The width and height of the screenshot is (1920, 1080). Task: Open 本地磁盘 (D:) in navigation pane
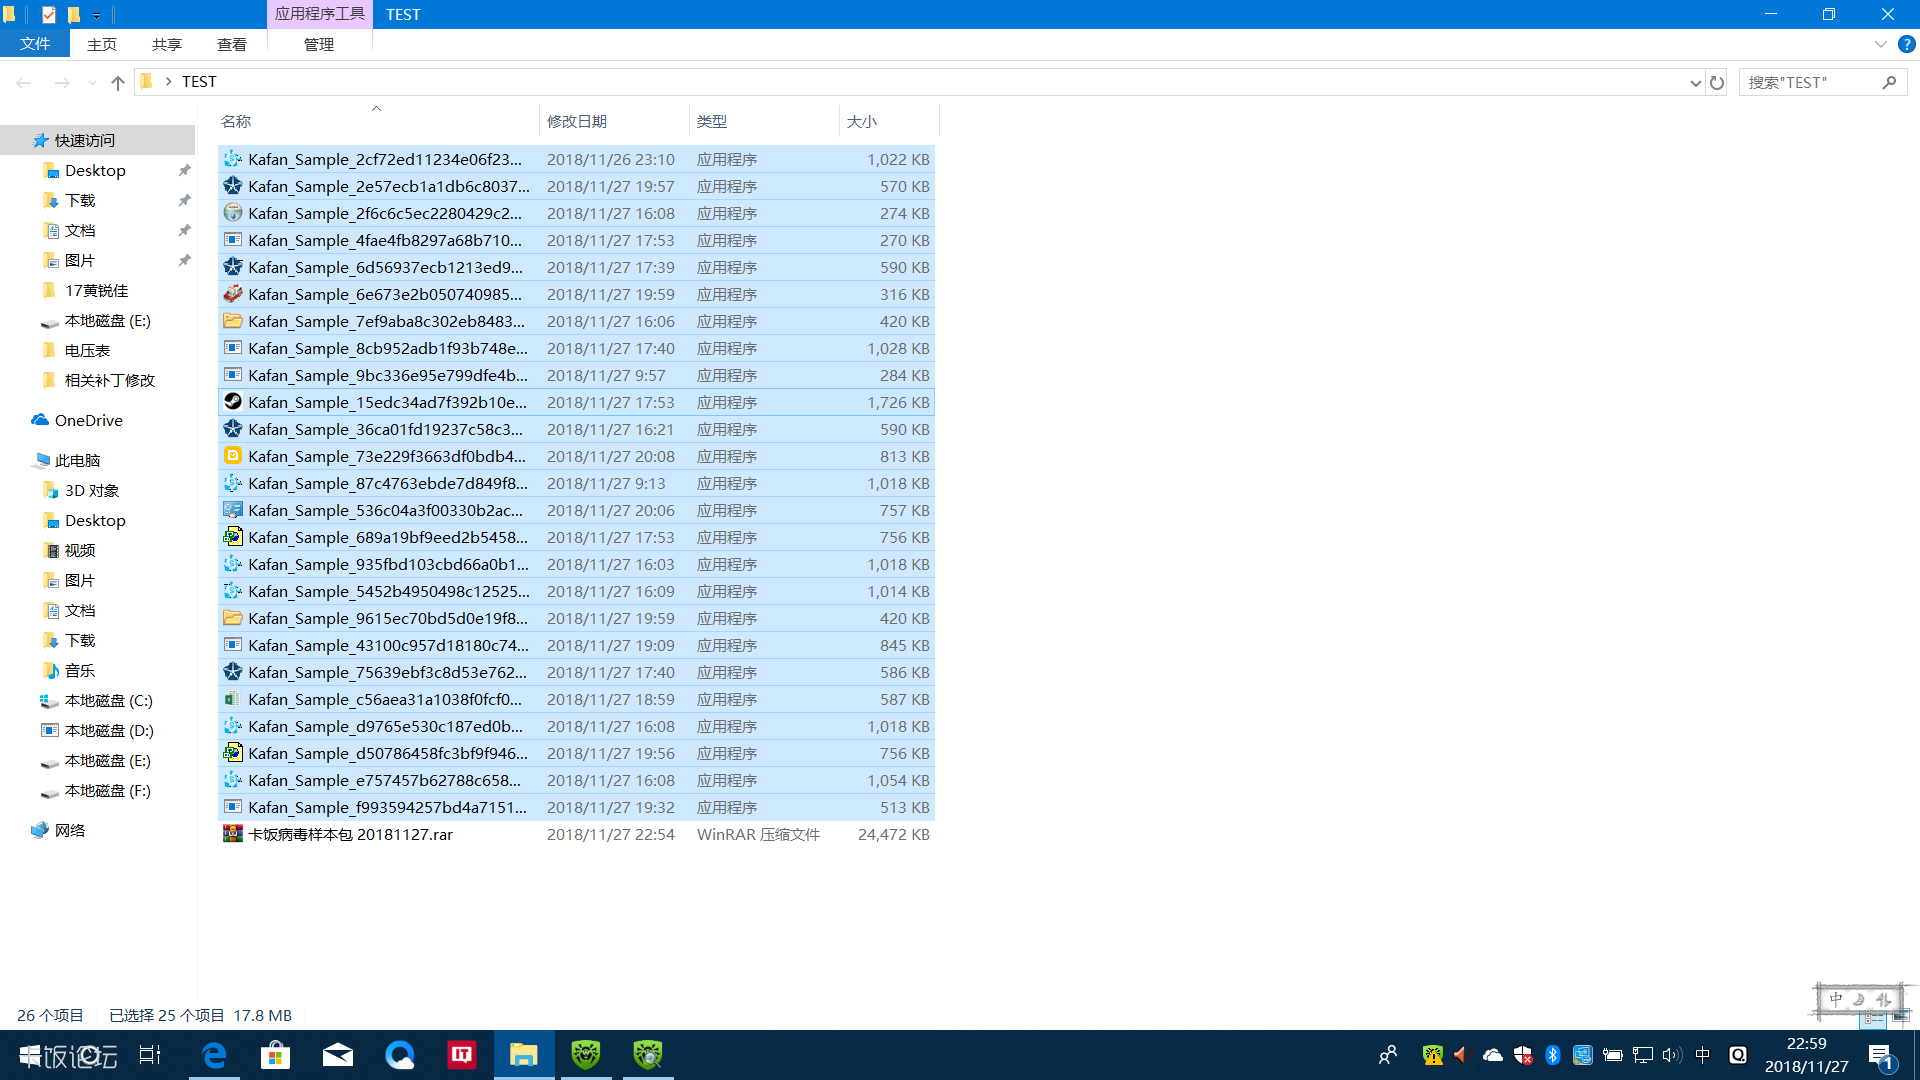(109, 730)
